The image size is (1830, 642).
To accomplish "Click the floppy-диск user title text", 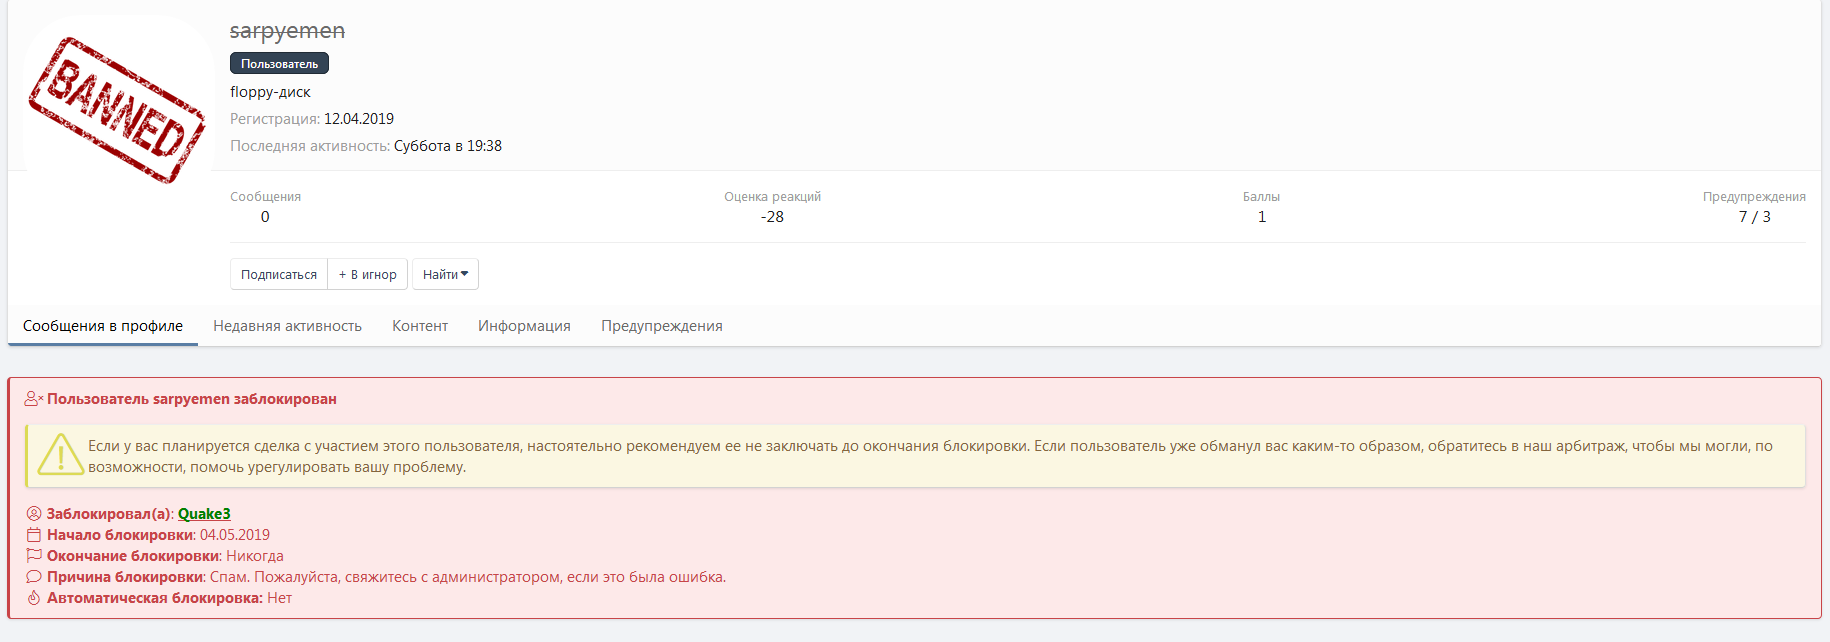I will (x=270, y=92).
